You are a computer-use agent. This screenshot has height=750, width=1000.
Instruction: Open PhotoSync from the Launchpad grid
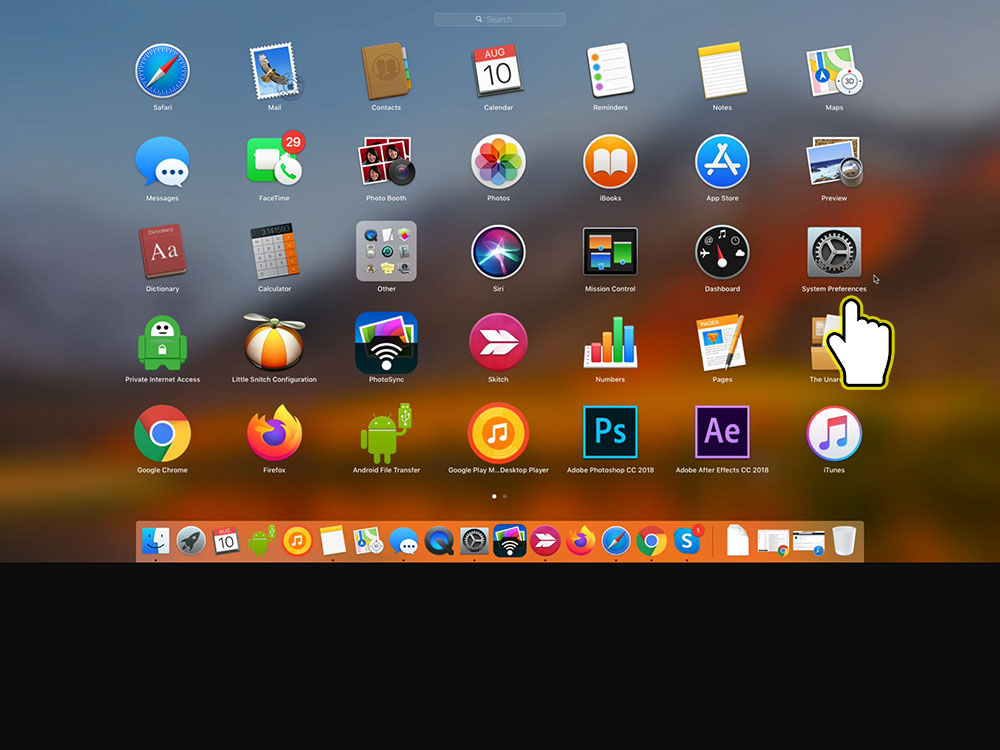click(x=386, y=342)
